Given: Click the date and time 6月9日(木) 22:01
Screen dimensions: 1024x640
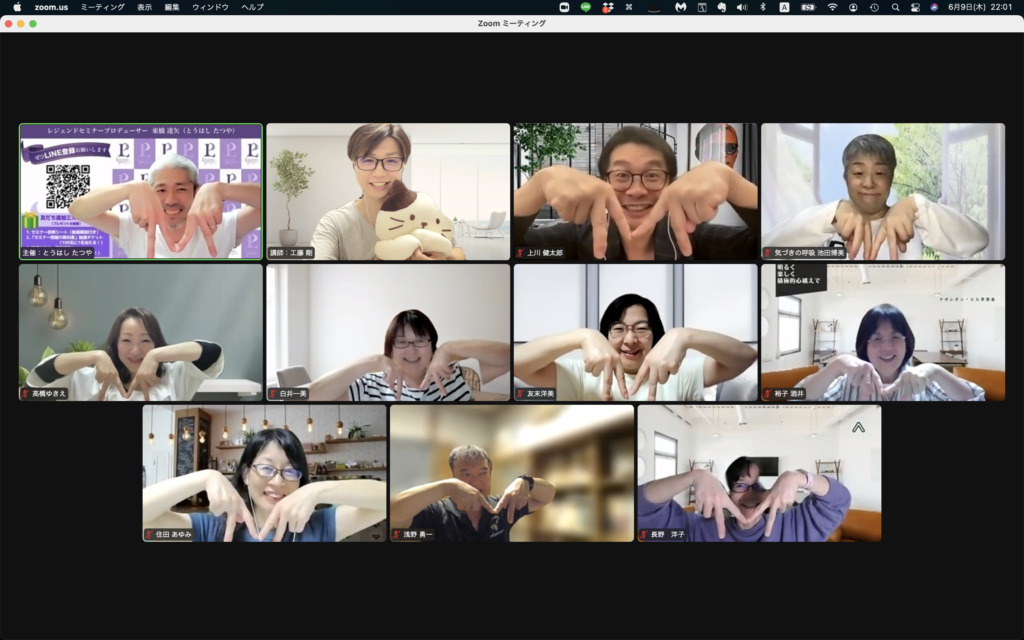Looking at the screenshot, I should pyautogui.click(x=981, y=7).
